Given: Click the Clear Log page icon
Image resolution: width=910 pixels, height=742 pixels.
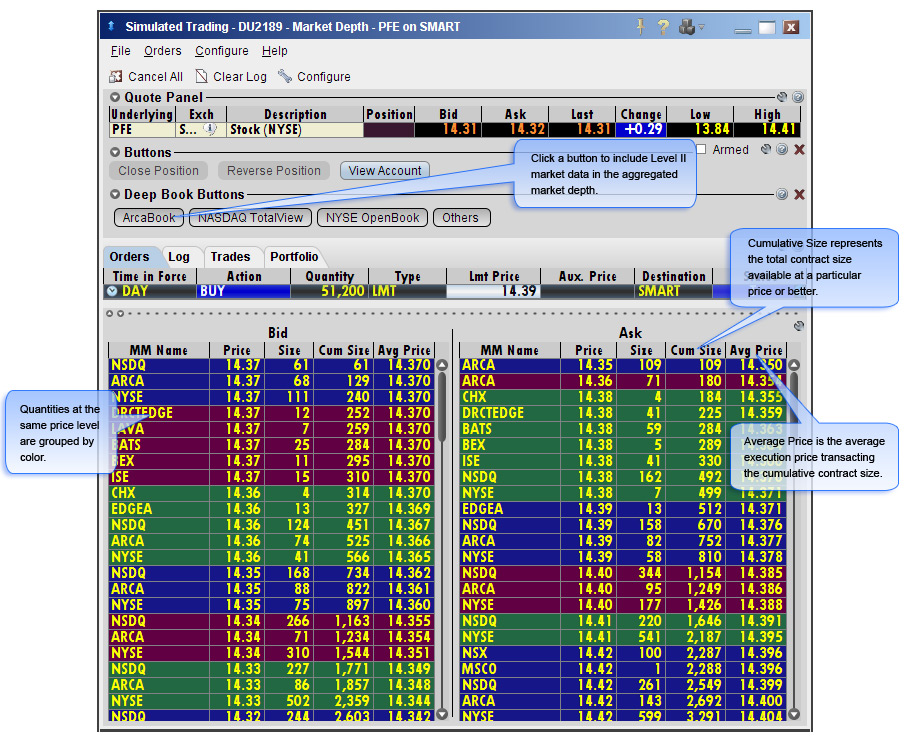Looking at the screenshot, I should [201, 77].
